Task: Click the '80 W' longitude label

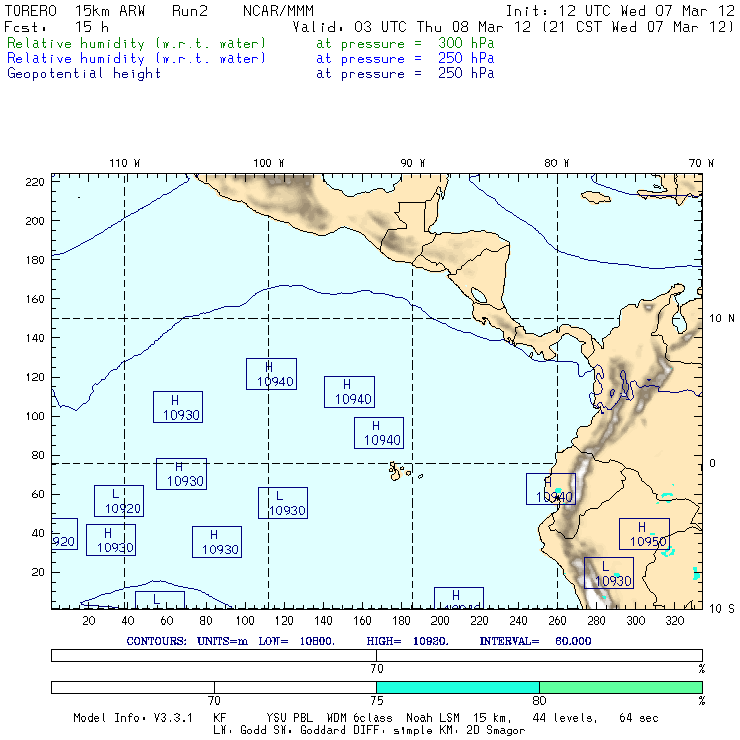Action: pos(556,163)
